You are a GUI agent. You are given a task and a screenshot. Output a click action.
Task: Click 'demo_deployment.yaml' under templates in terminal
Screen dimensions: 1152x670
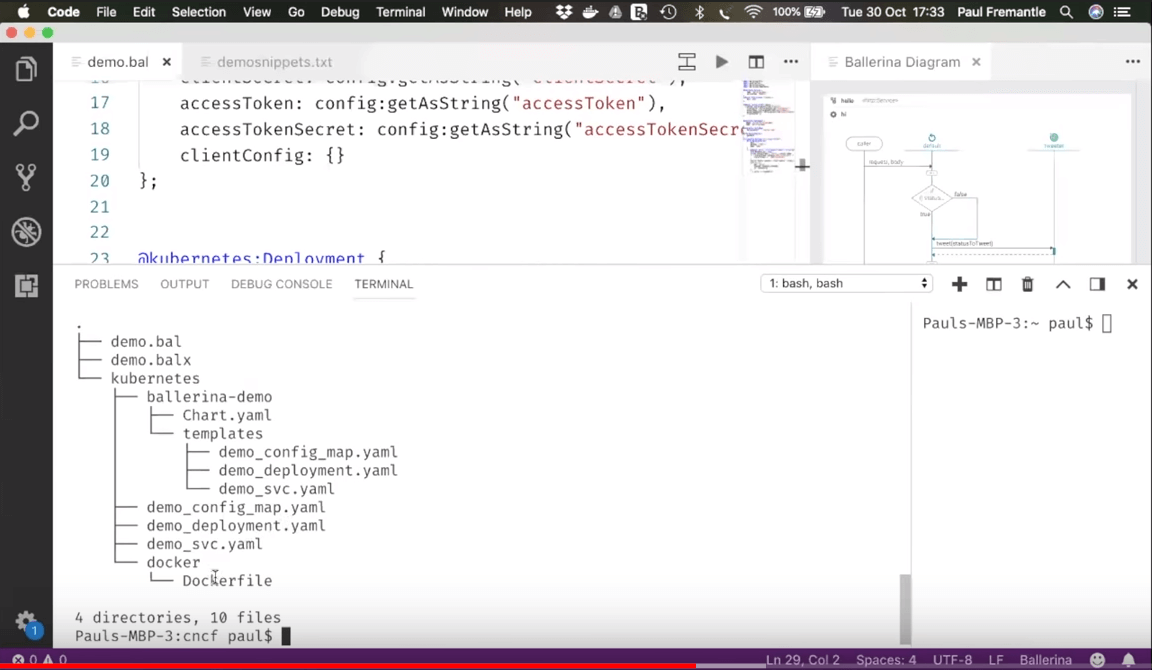pos(308,470)
